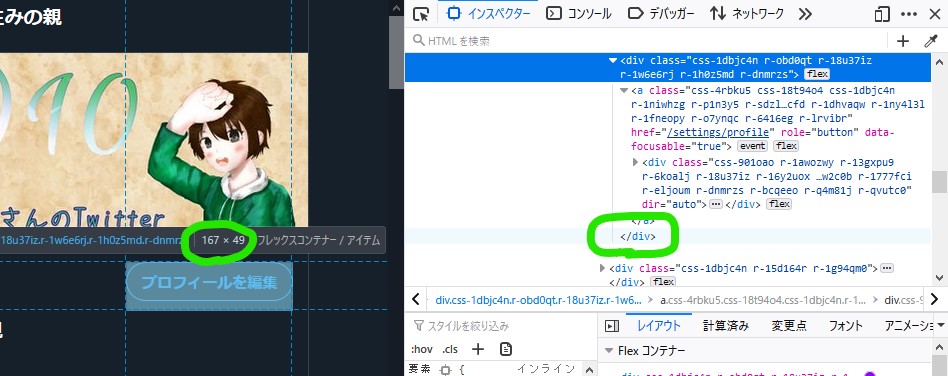Expand ellipsis inside css-901oao div
The image size is (948, 376).
point(716,204)
